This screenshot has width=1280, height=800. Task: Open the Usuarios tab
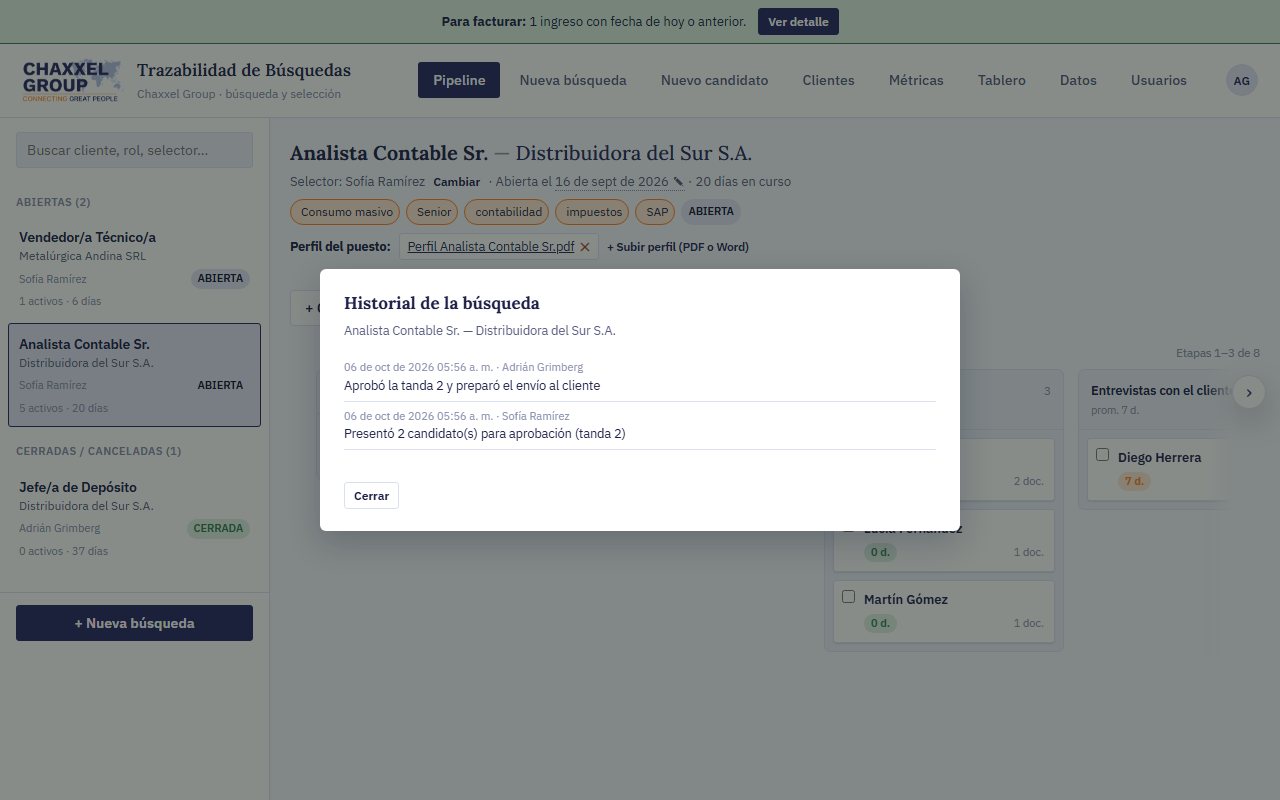pyautogui.click(x=1158, y=80)
